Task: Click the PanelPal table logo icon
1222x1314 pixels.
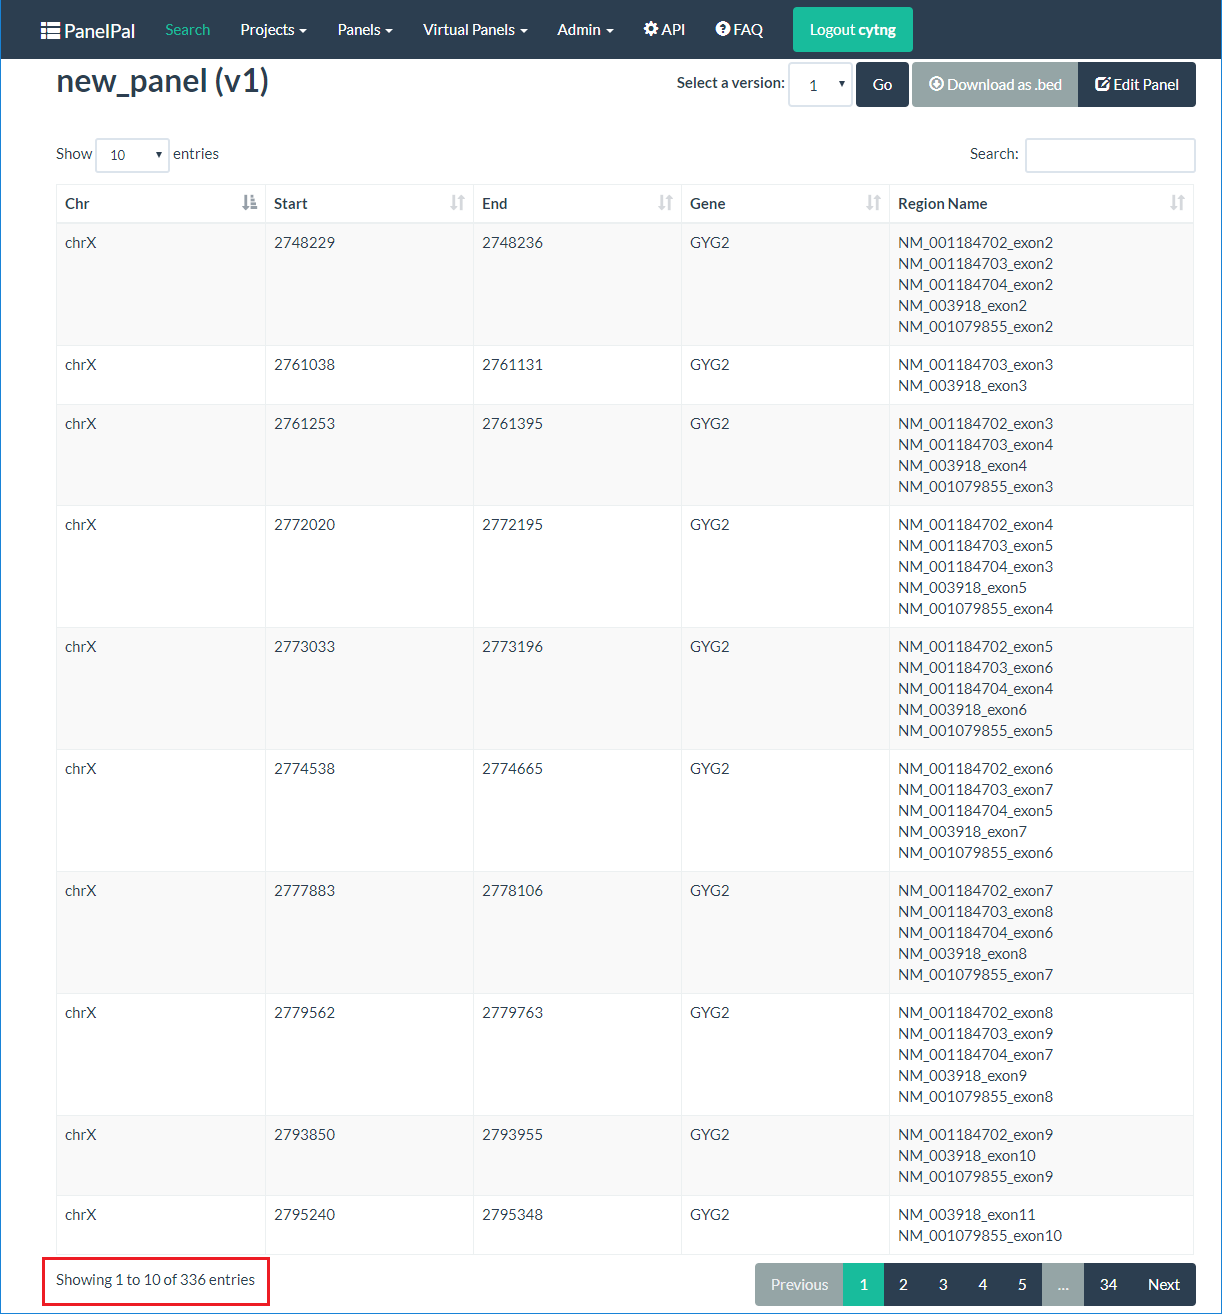Action: (50, 31)
